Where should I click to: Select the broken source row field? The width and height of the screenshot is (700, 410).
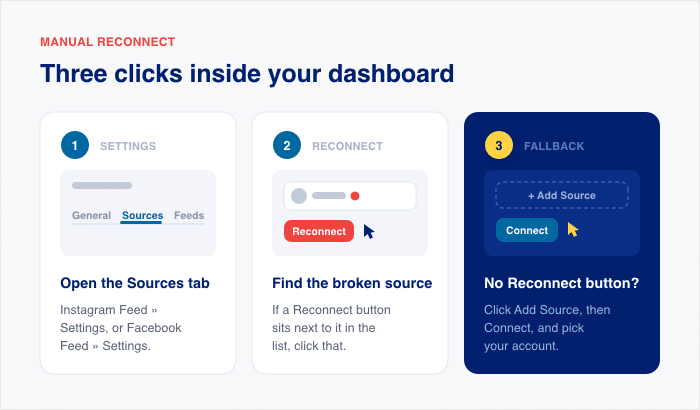350,196
